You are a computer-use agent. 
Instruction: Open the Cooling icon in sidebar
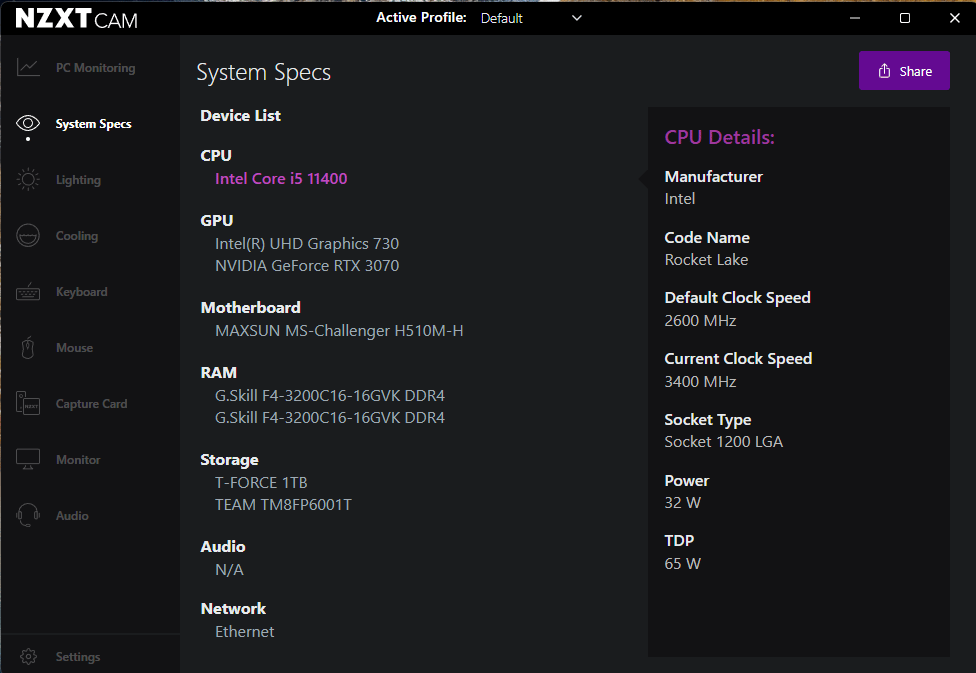tap(28, 235)
